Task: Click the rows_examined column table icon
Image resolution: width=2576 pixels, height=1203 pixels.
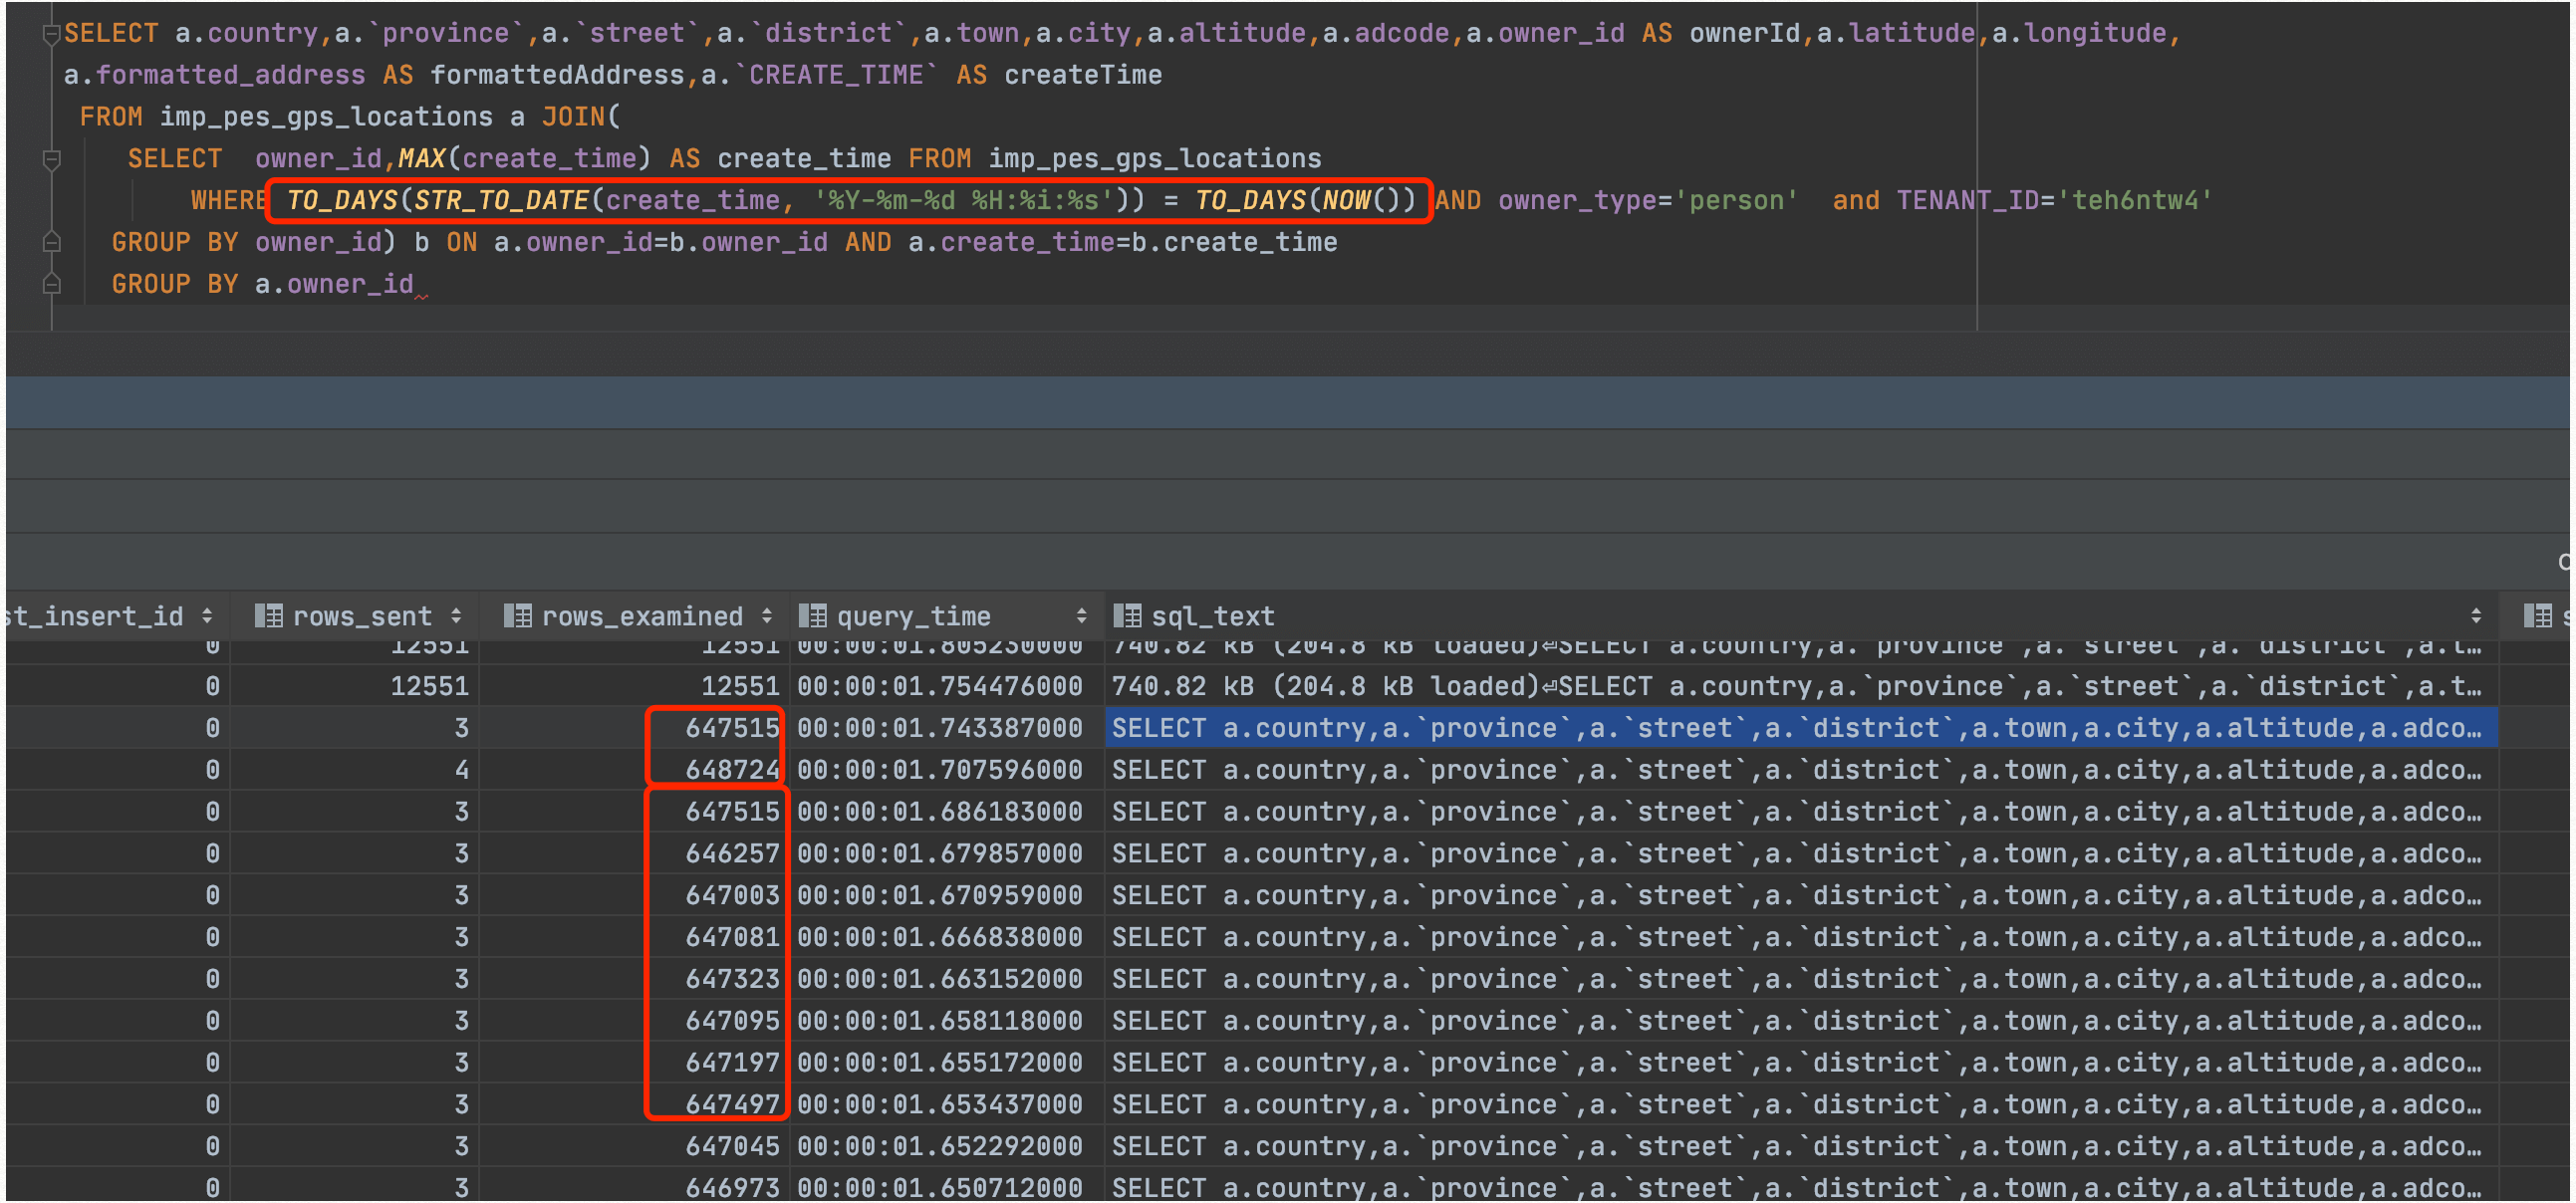Action: click(517, 616)
